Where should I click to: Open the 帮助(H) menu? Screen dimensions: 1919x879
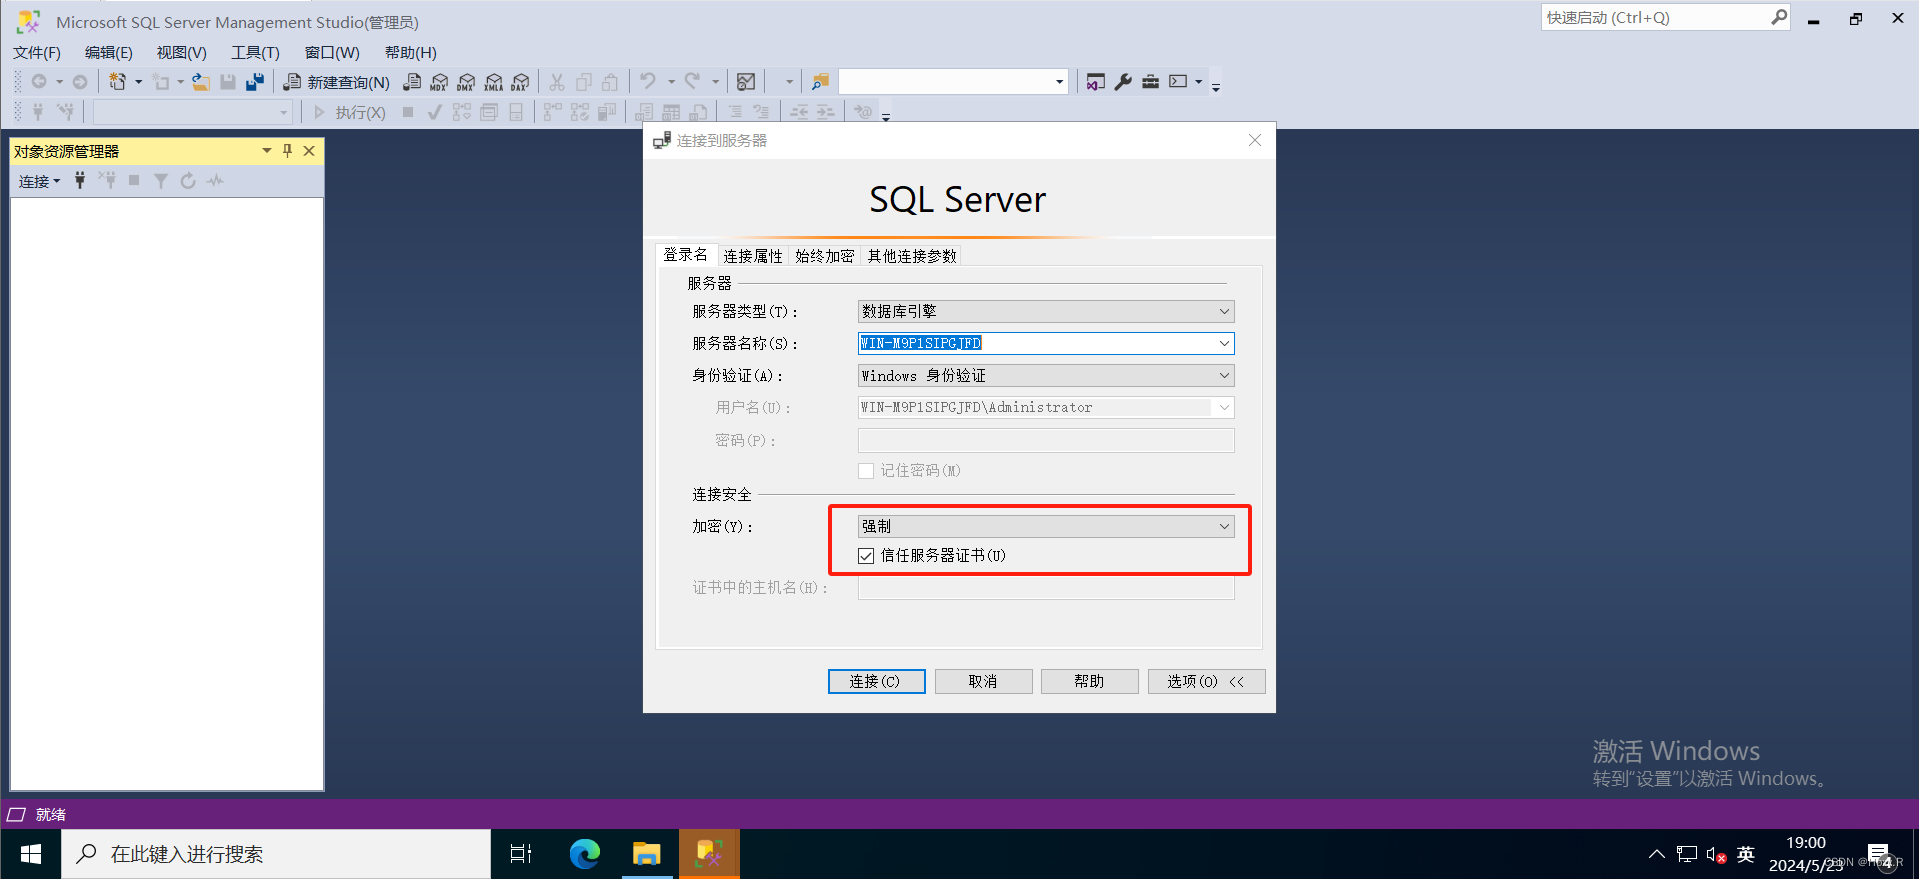(410, 53)
